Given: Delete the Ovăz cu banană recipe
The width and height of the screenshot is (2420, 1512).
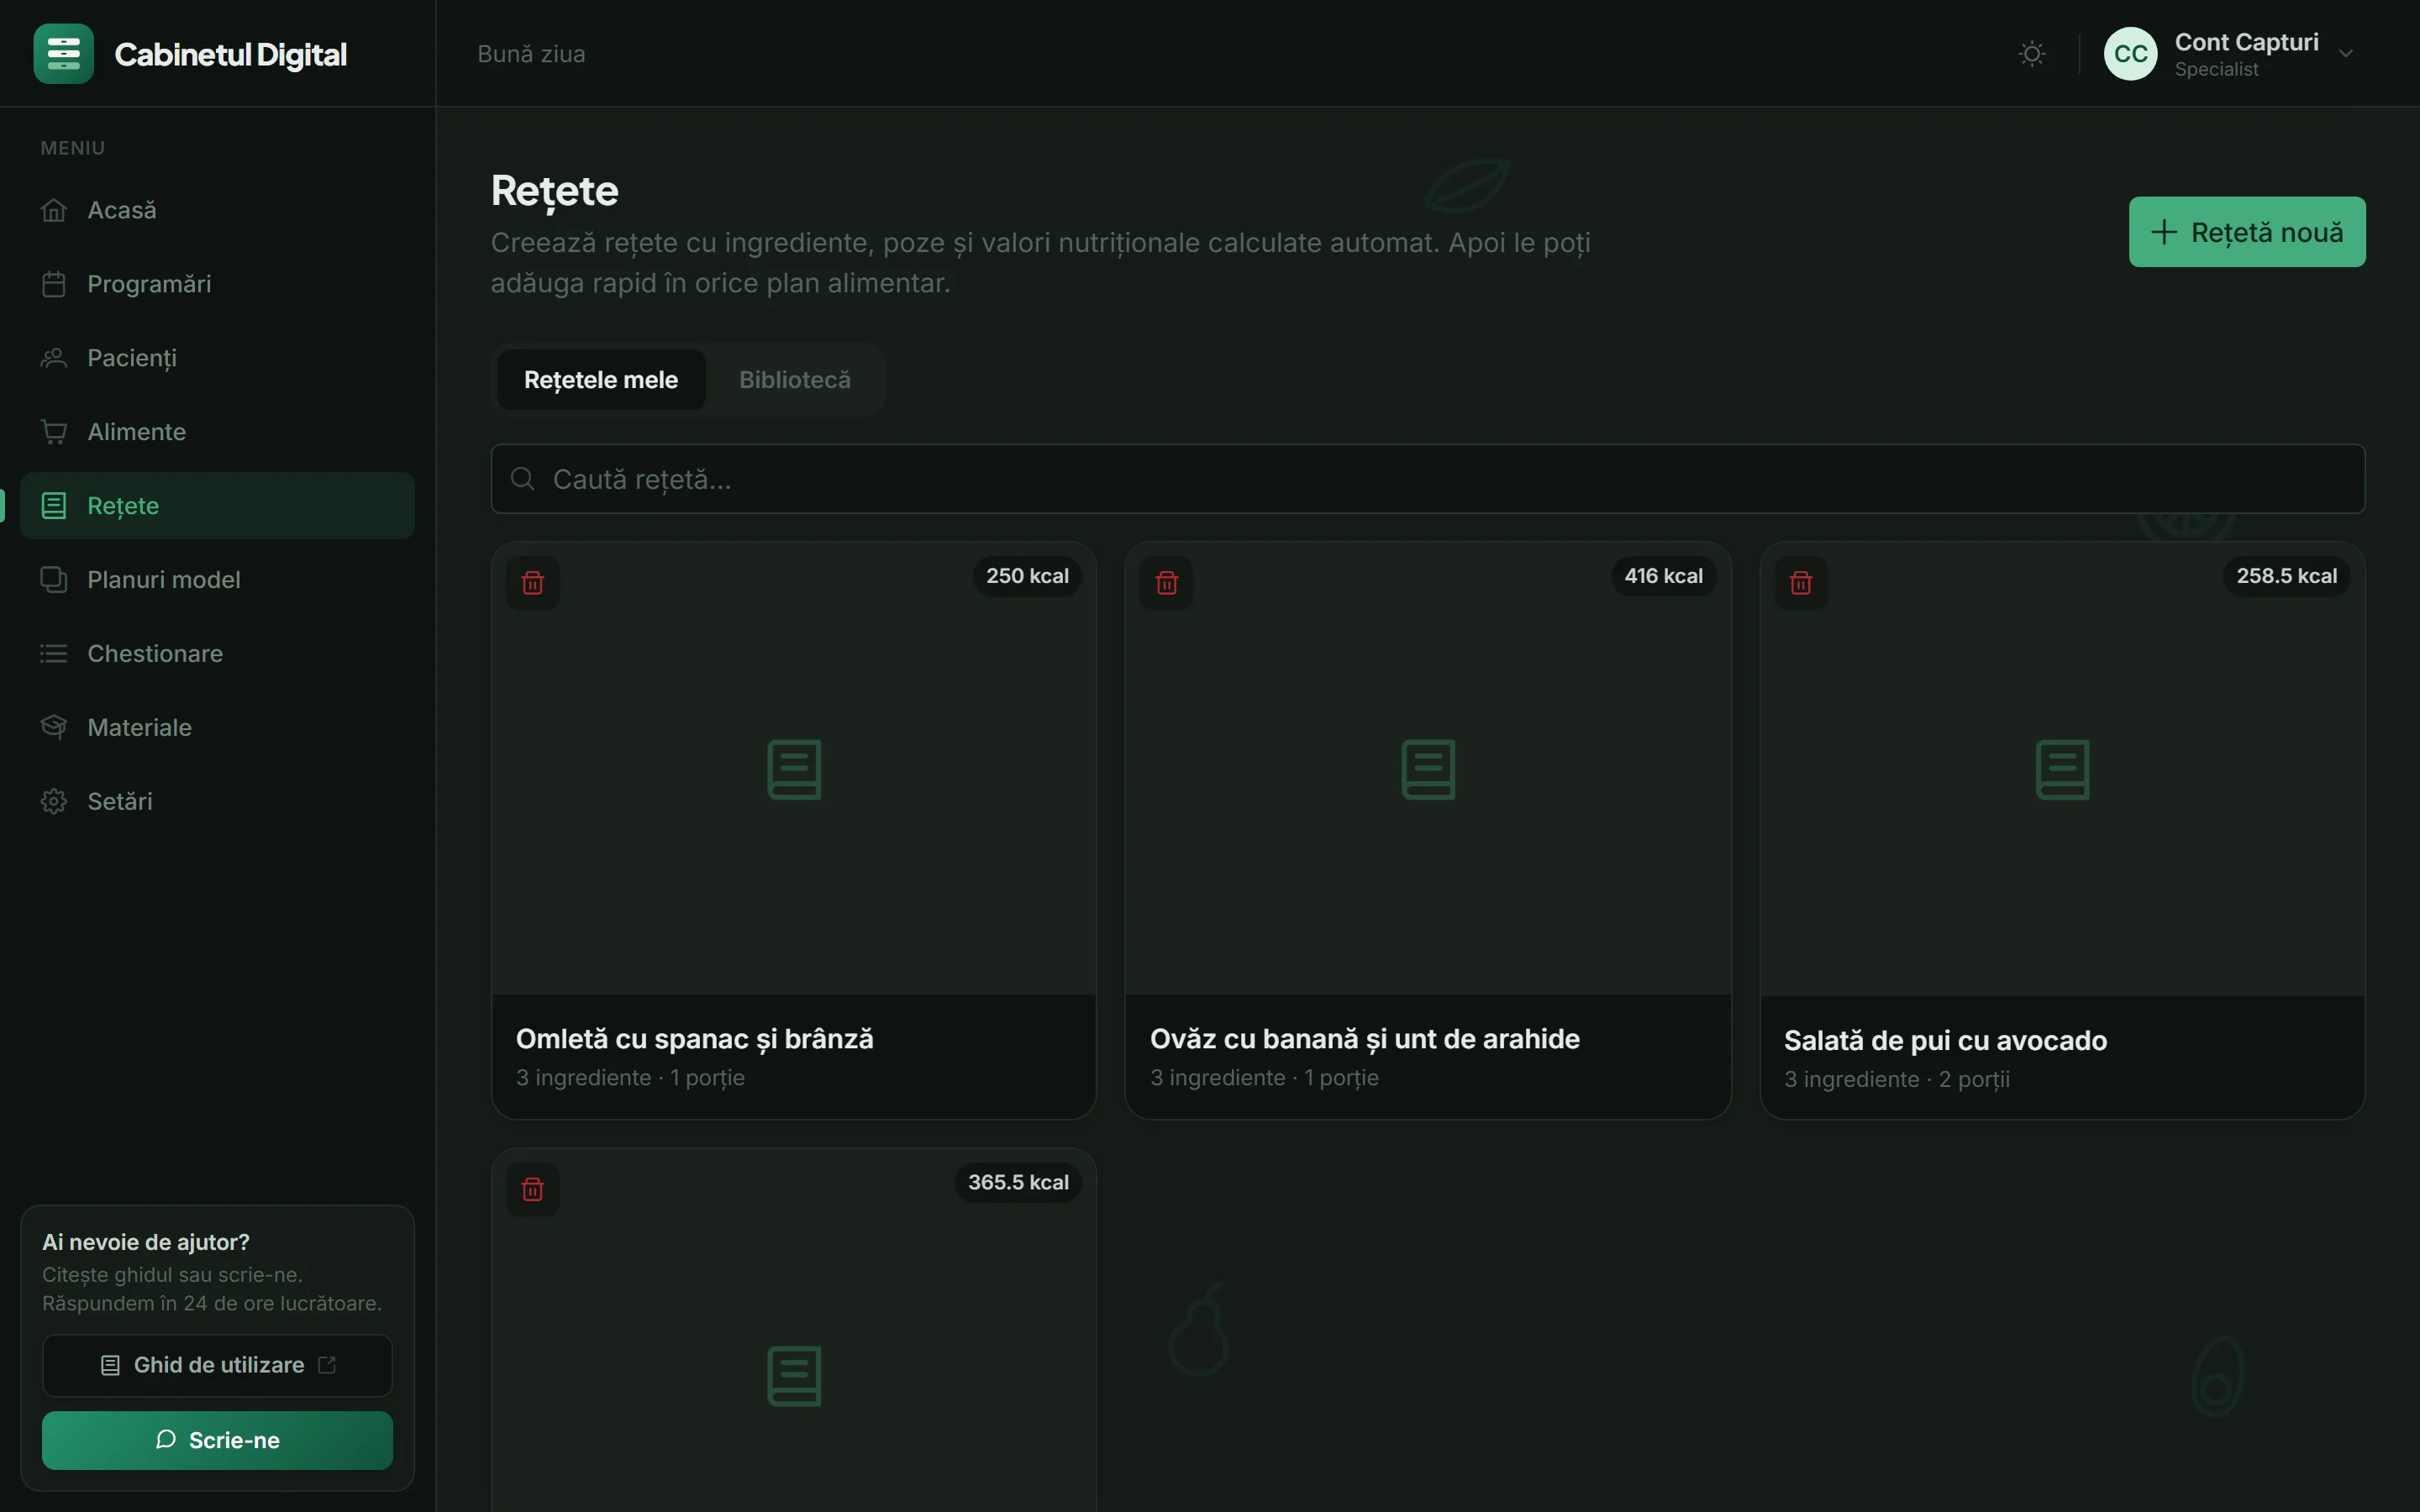Looking at the screenshot, I should 1167,583.
